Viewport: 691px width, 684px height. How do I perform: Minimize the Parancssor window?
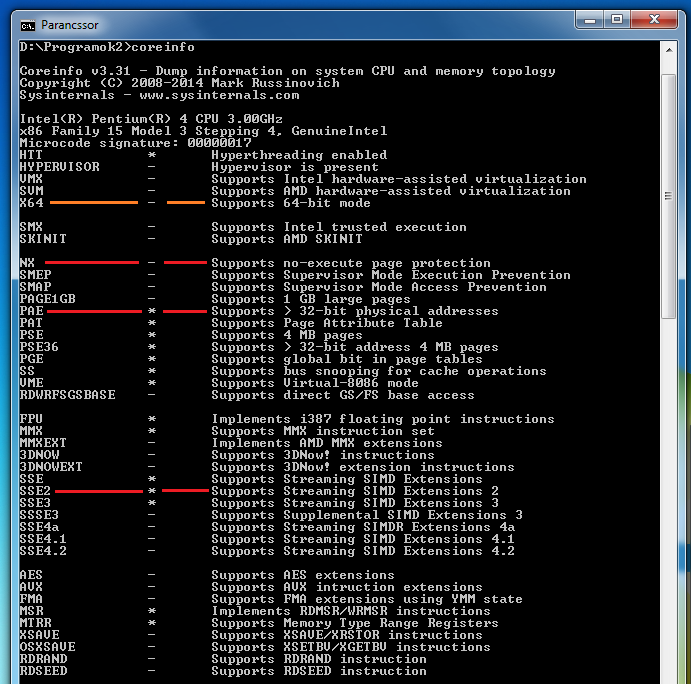coord(590,20)
